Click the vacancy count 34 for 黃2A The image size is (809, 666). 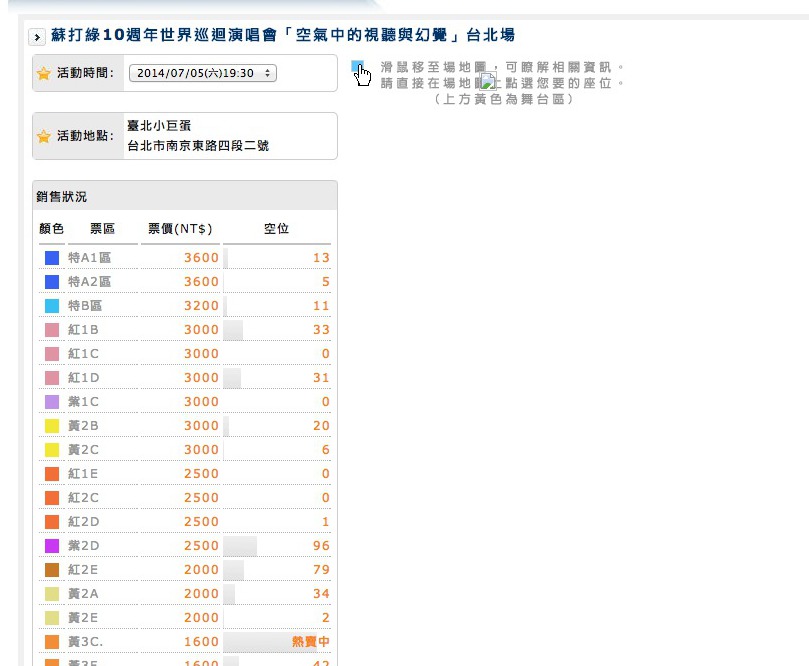tap(321, 594)
